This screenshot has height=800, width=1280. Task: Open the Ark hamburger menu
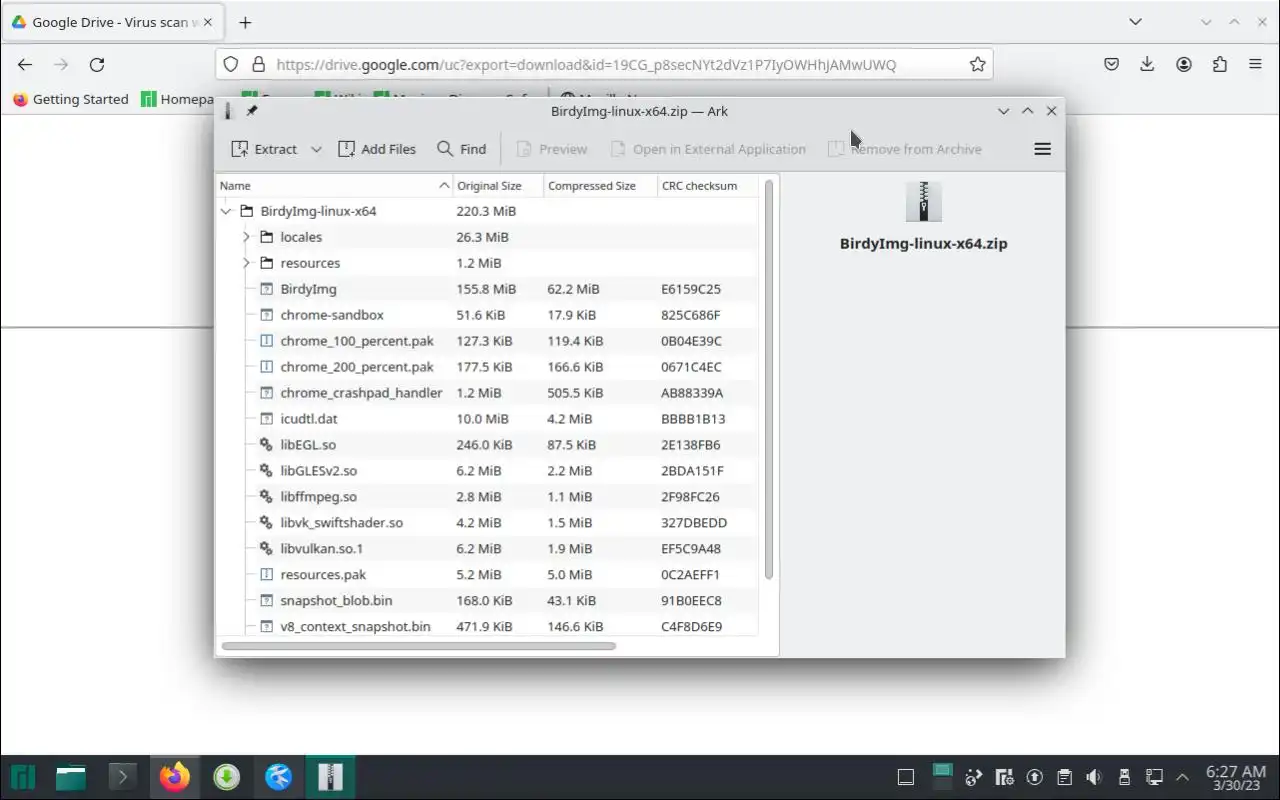[x=1042, y=149]
